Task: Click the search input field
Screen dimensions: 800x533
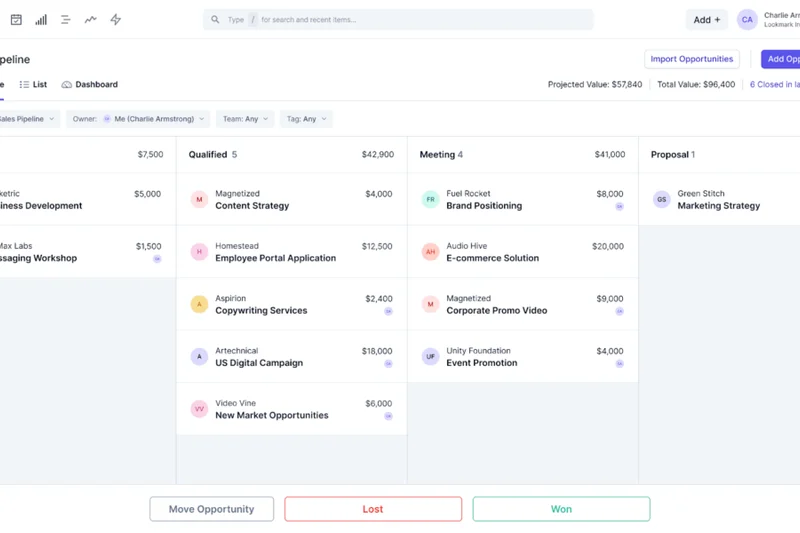Action: pyautogui.click(x=400, y=20)
